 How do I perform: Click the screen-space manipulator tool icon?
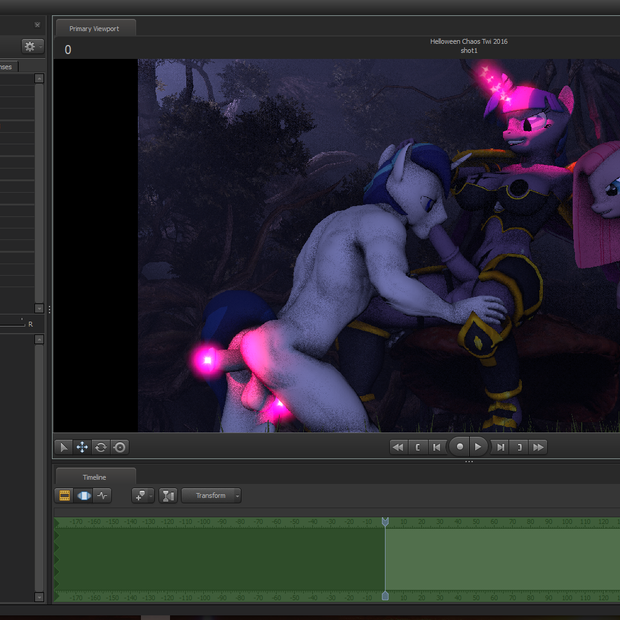(120, 447)
